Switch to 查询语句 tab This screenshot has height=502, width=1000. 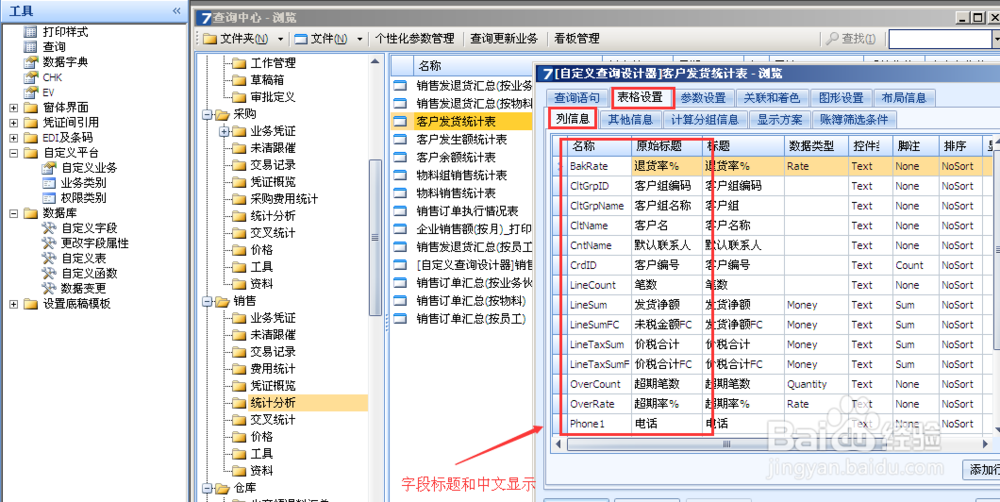(577, 98)
